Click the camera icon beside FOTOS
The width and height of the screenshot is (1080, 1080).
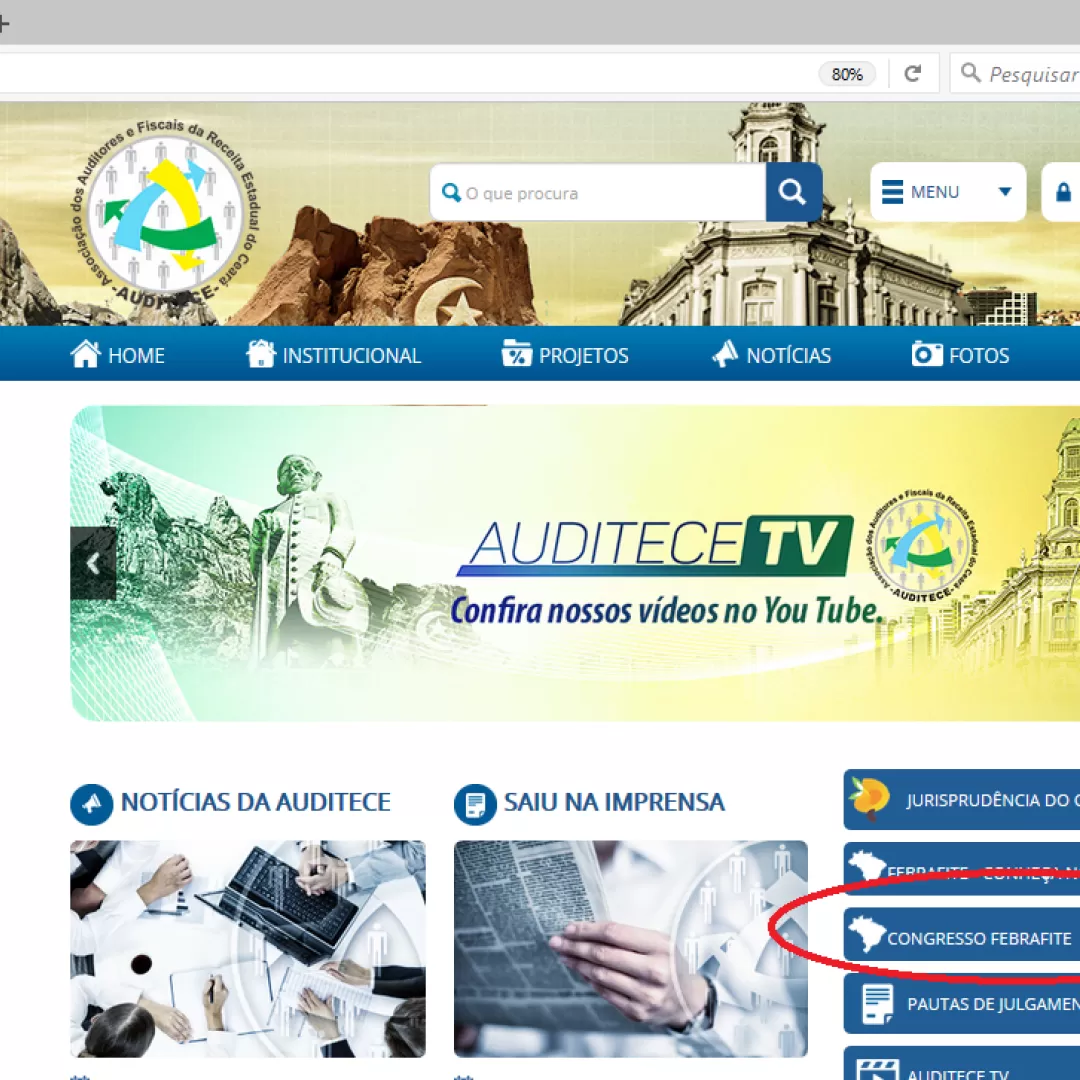pyautogui.click(x=927, y=353)
